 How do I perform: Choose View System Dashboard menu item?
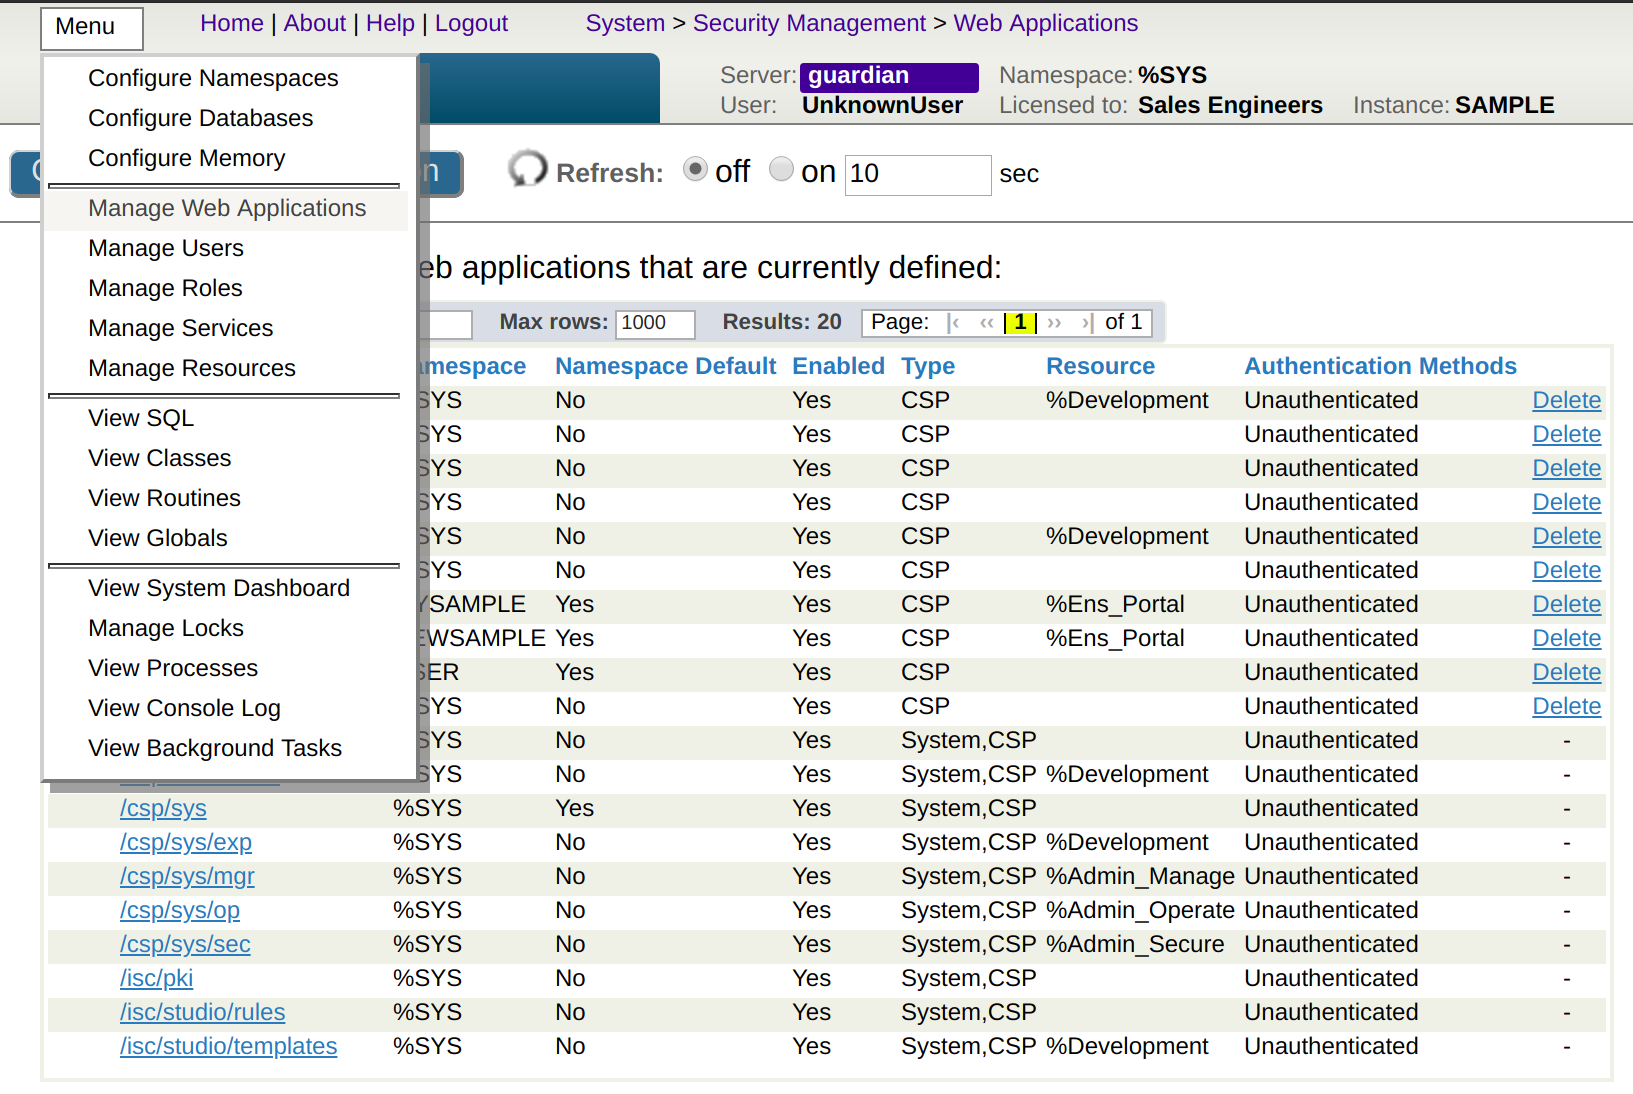(219, 588)
